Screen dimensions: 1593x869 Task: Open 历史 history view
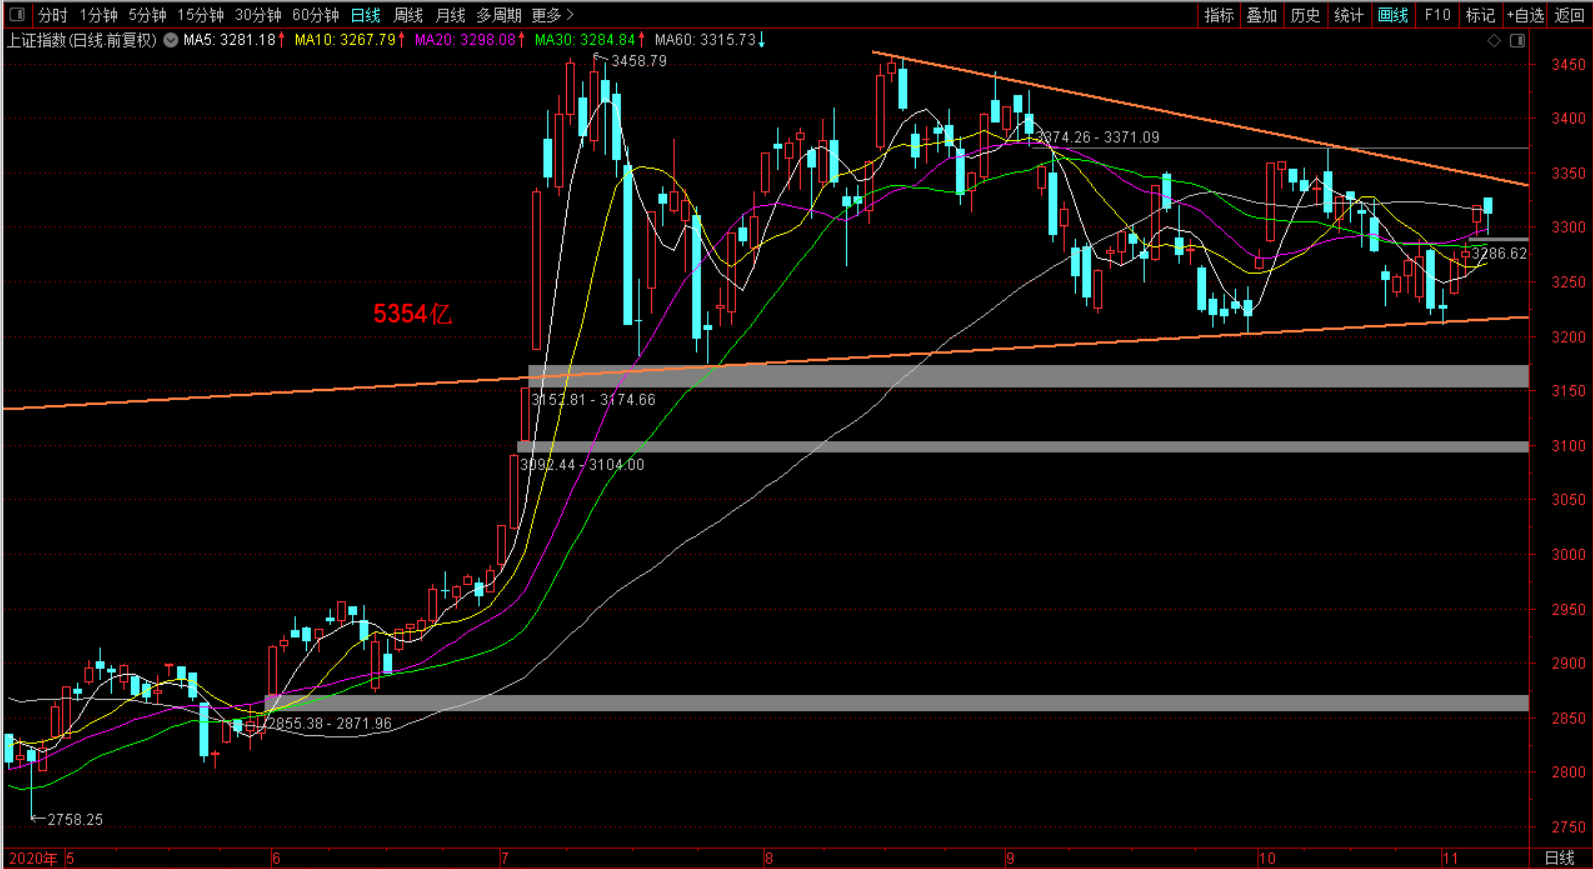coord(1305,15)
